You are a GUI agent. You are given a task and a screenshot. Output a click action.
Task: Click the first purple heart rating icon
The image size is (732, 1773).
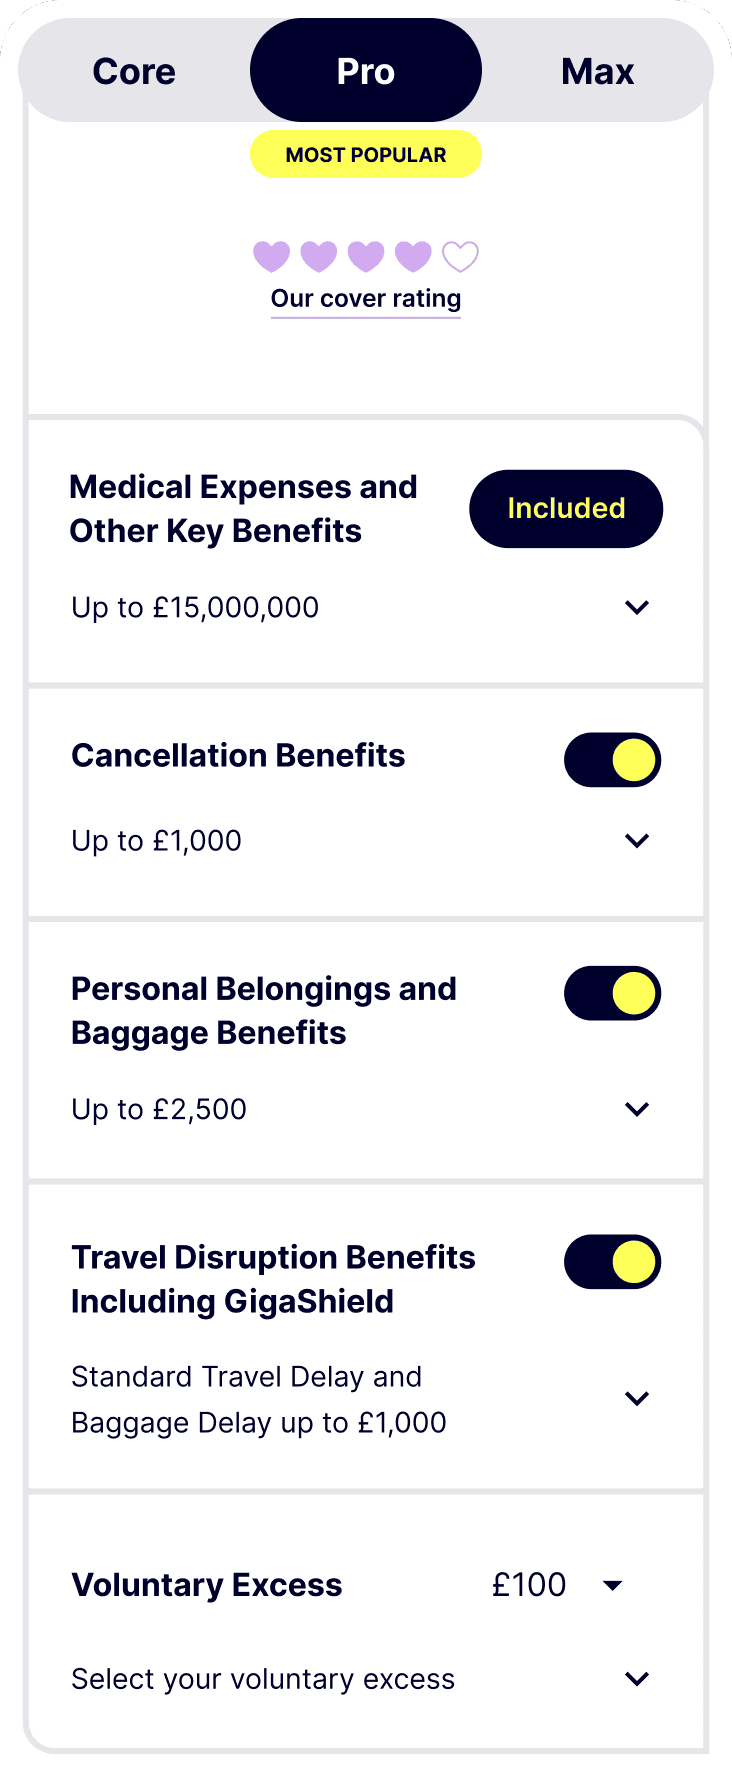click(272, 256)
